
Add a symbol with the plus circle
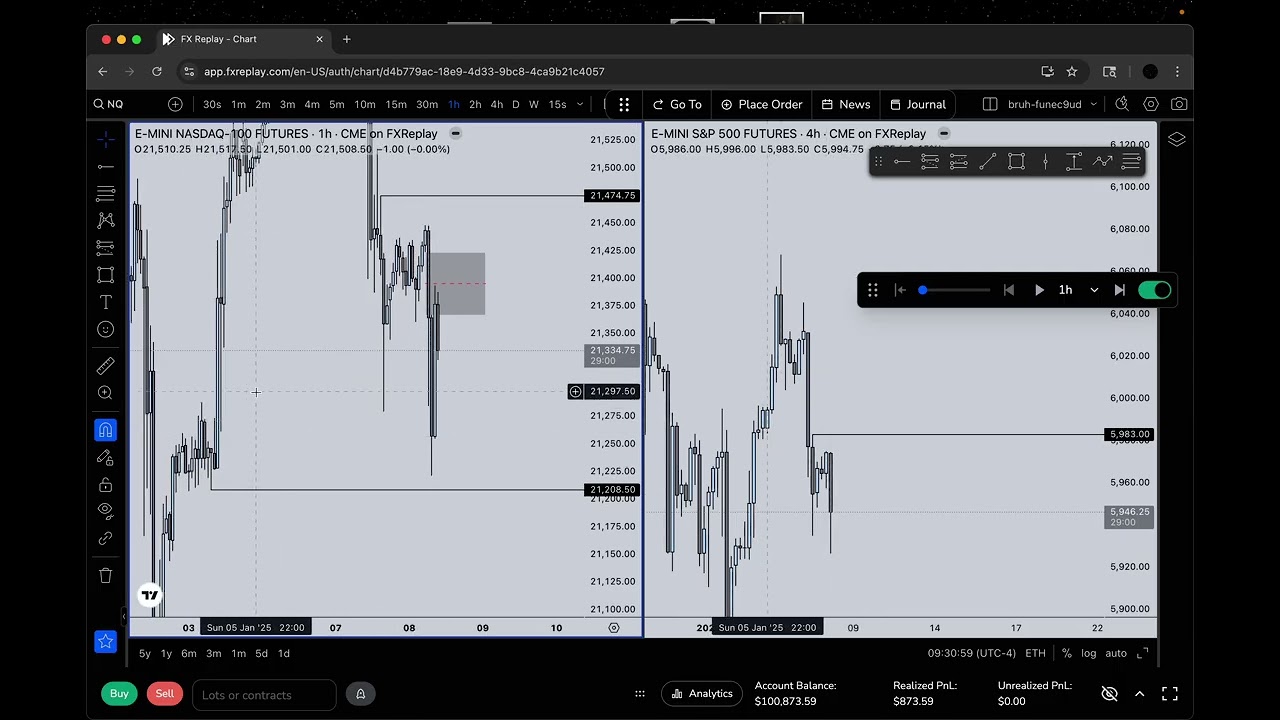(175, 104)
